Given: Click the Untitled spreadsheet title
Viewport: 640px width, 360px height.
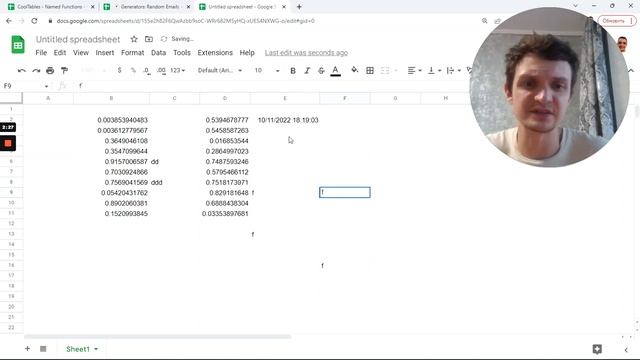Looking at the screenshot, I should pyautogui.click(x=78, y=39).
